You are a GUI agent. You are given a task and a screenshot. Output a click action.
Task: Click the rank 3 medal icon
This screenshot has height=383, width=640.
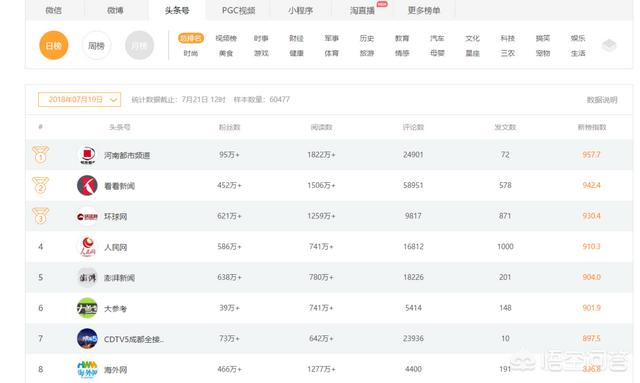[x=40, y=216]
